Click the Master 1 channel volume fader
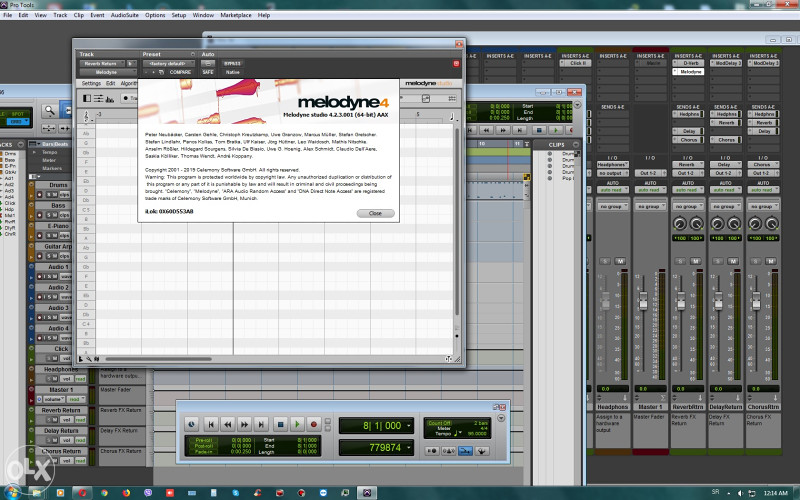The height and width of the screenshot is (500, 800). (x=643, y=301)
